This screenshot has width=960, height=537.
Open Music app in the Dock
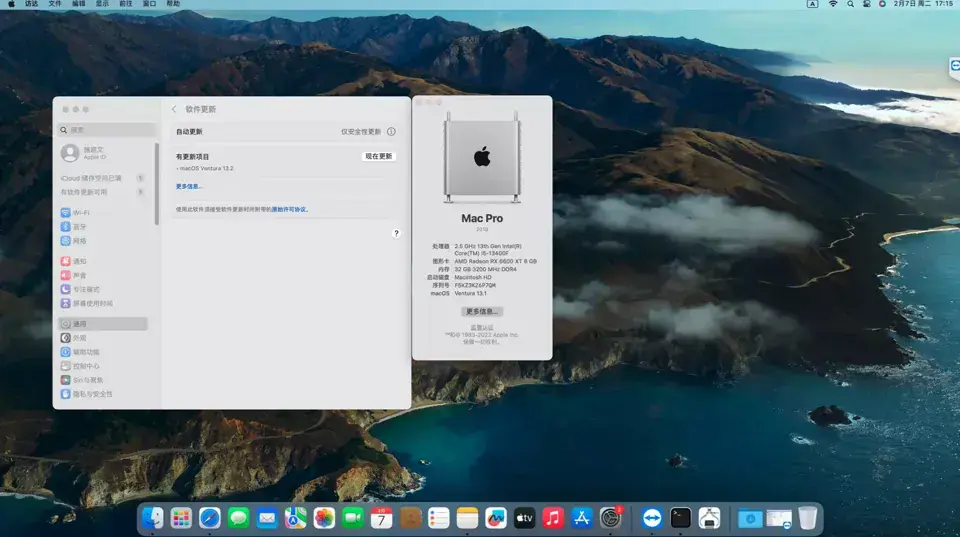coord(553,518)
